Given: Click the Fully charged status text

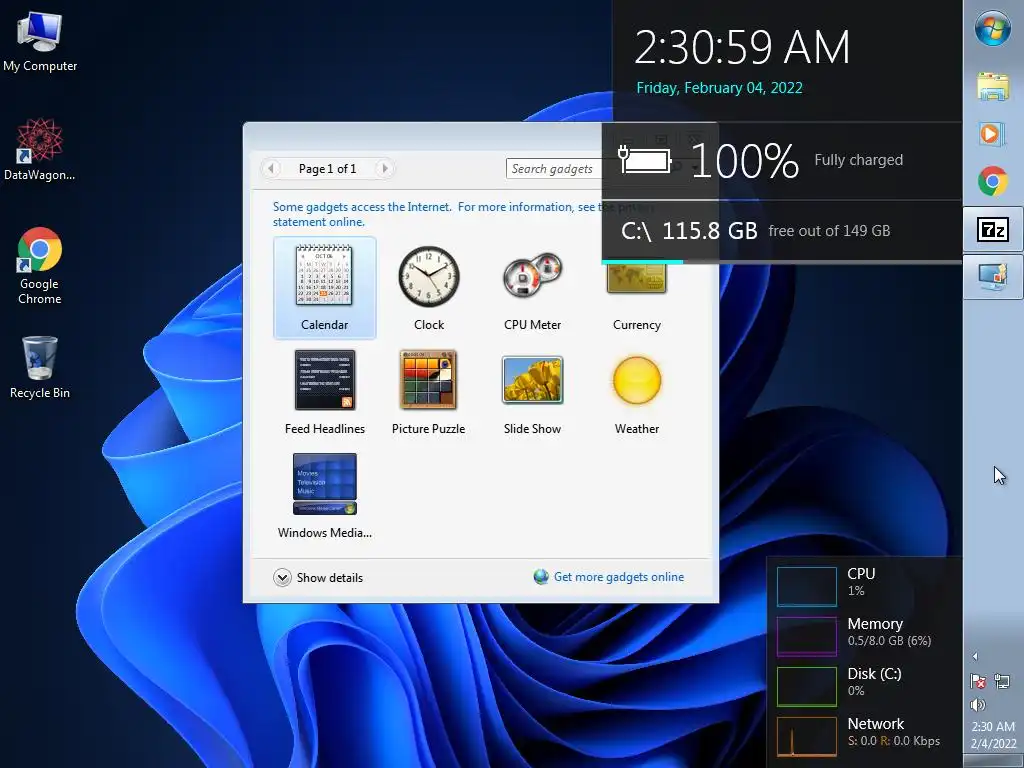Looking at the screenshot, I should [x=859, y=160].
